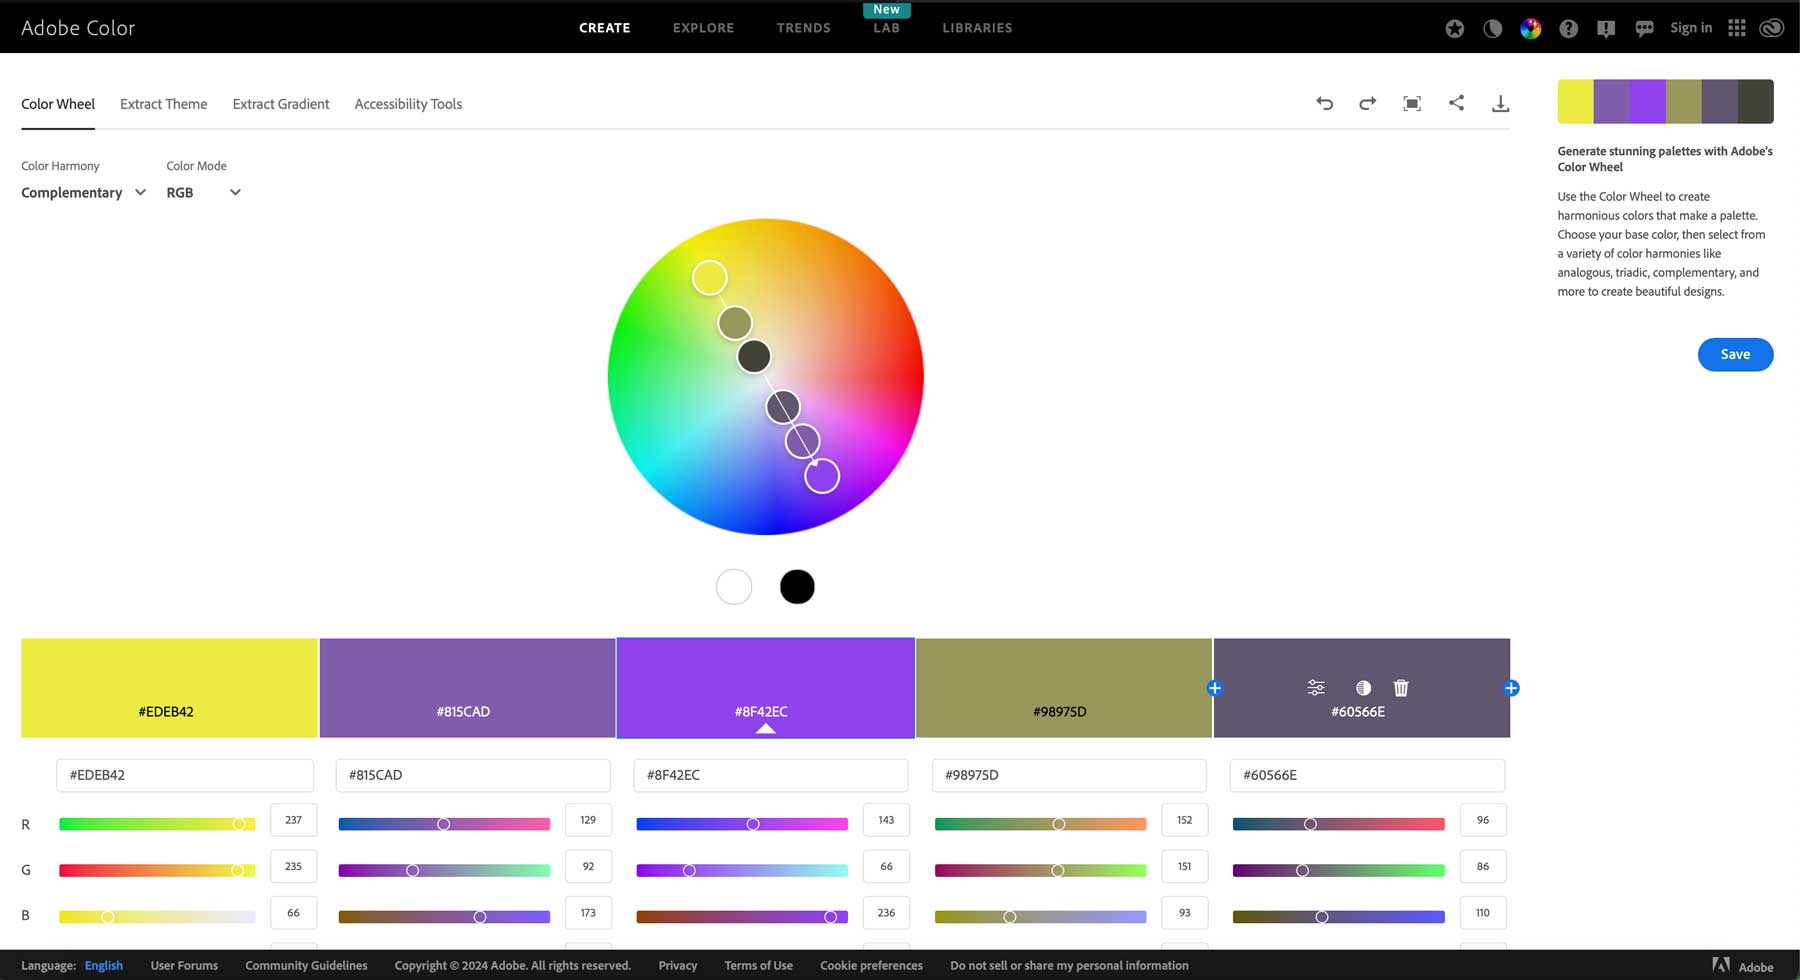Open the Color Mode RGB dropdown
This screenshot has height=980, width=1800.
[x=203, y=192]
